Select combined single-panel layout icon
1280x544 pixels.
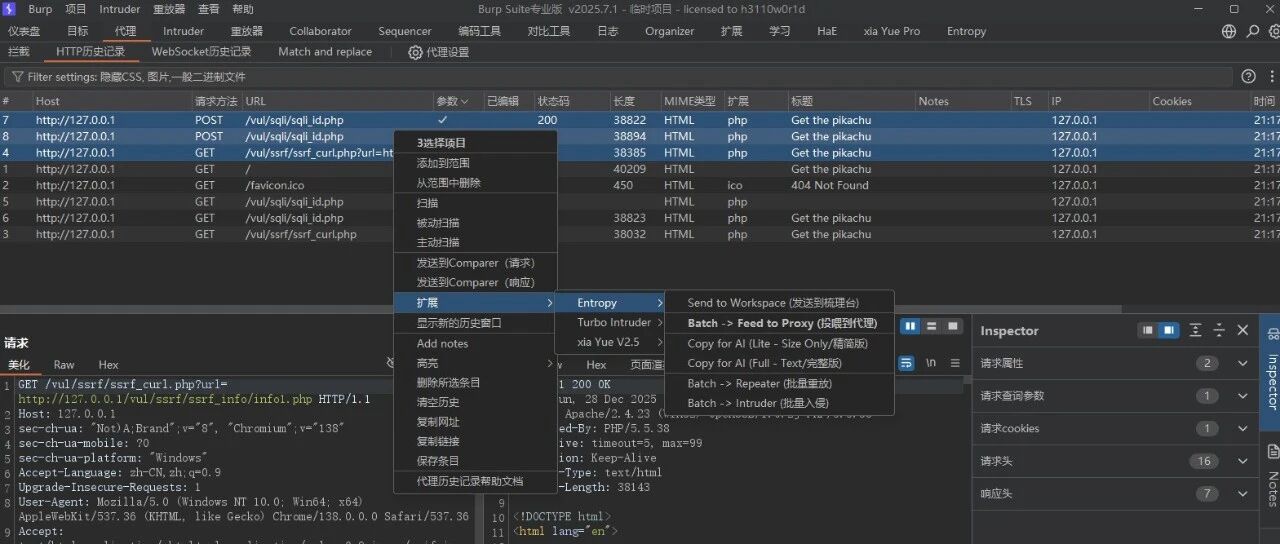[953, 326]
